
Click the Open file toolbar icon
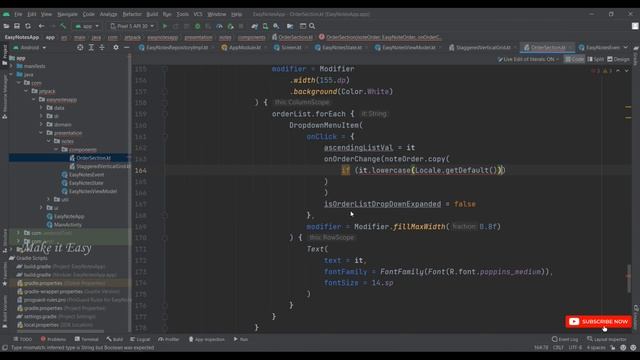(6, 26)
